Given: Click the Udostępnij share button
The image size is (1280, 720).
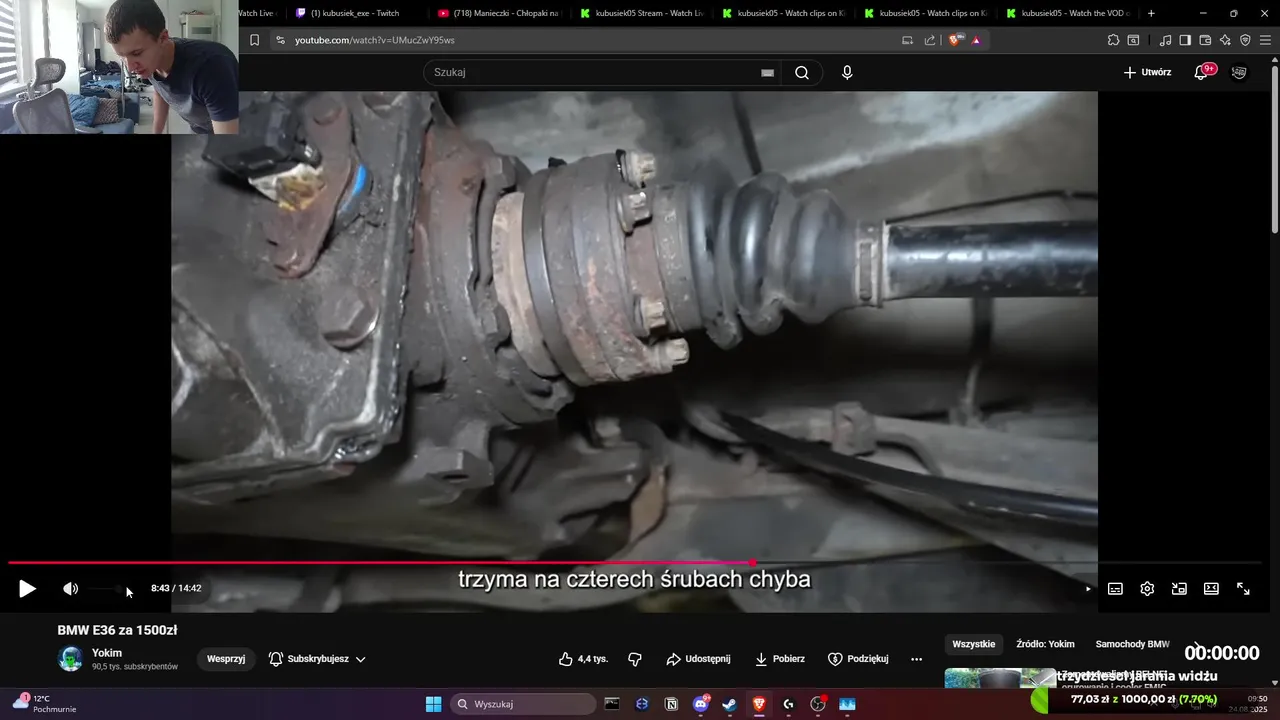Looking at the screenshot, I should [698, 659].
